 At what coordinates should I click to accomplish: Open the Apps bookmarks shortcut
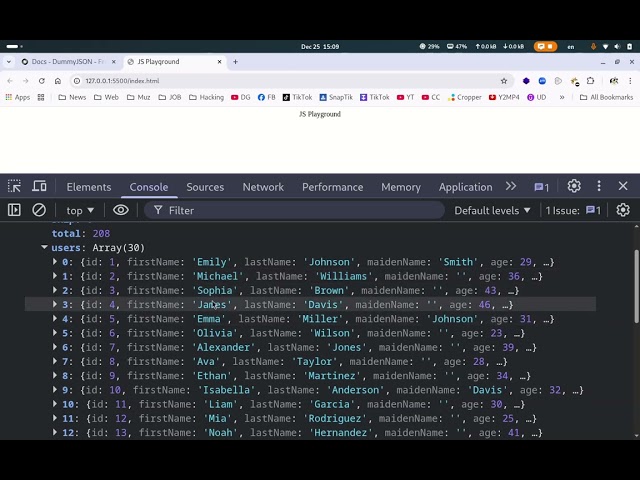pos(18,97)
